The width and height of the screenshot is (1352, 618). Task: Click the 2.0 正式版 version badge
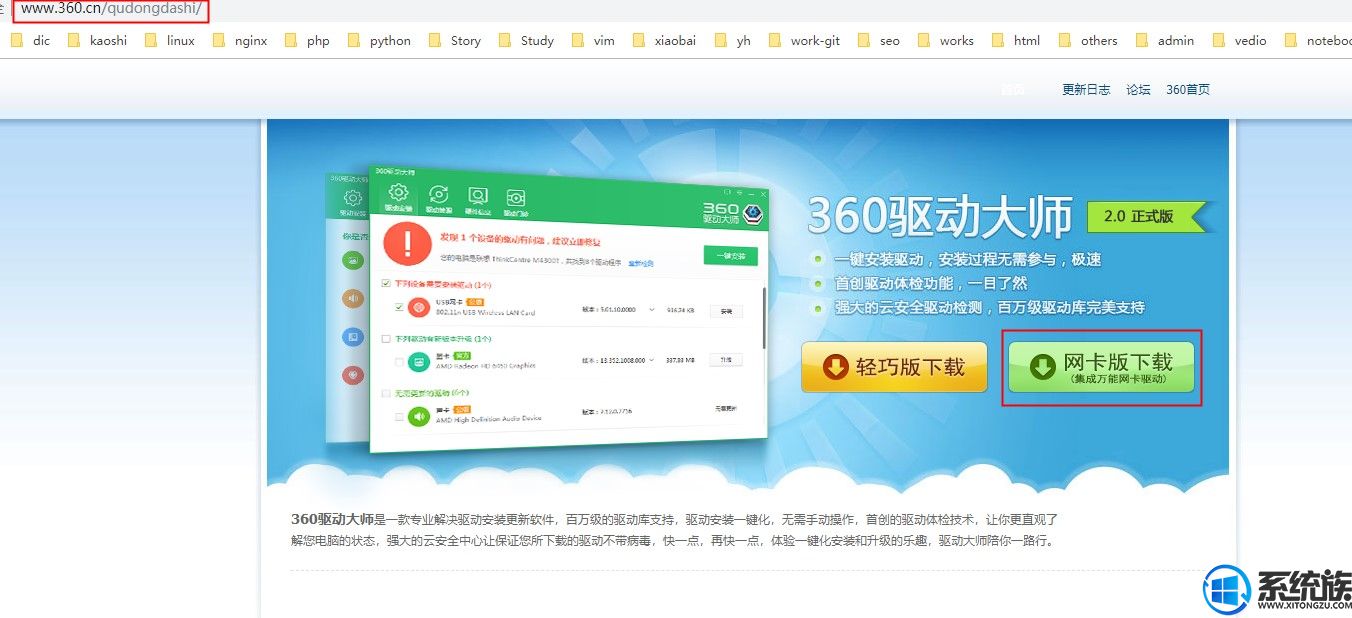[1151, 216]
